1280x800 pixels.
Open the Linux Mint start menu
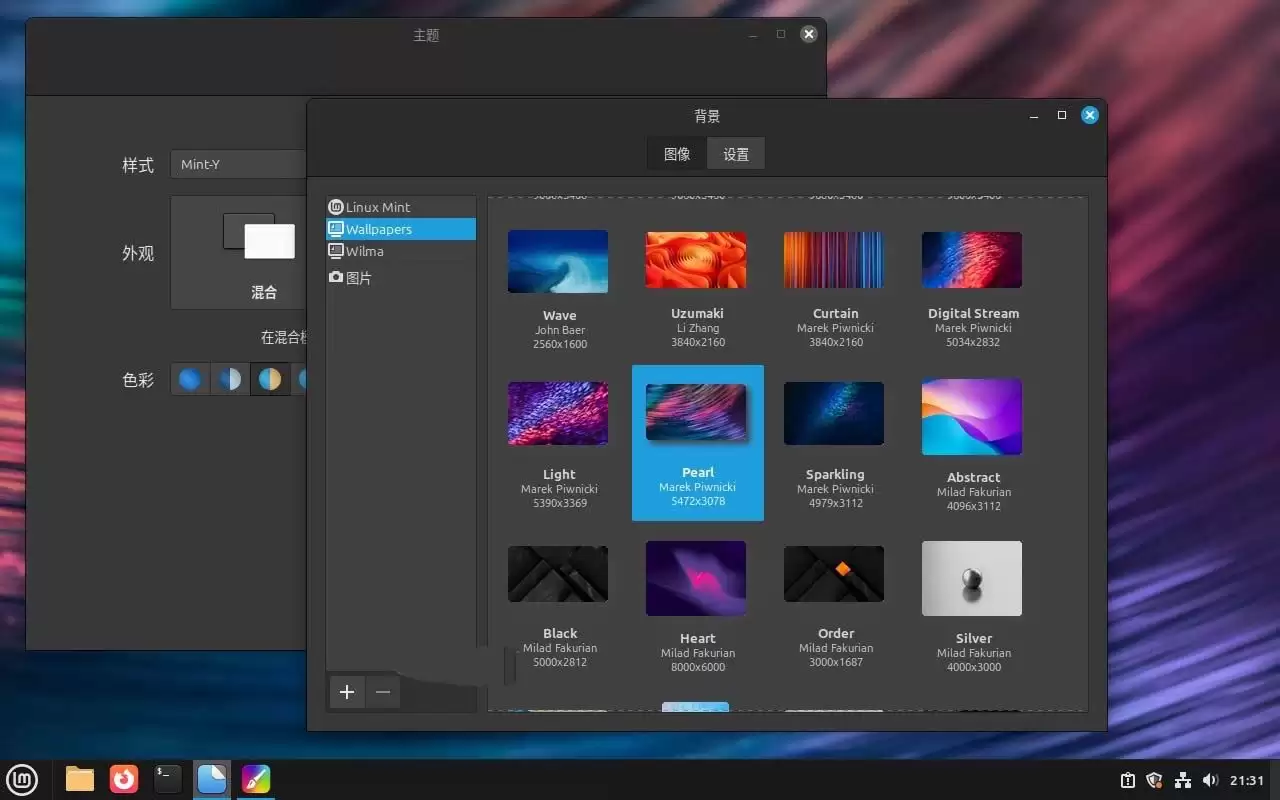point(22,779)
